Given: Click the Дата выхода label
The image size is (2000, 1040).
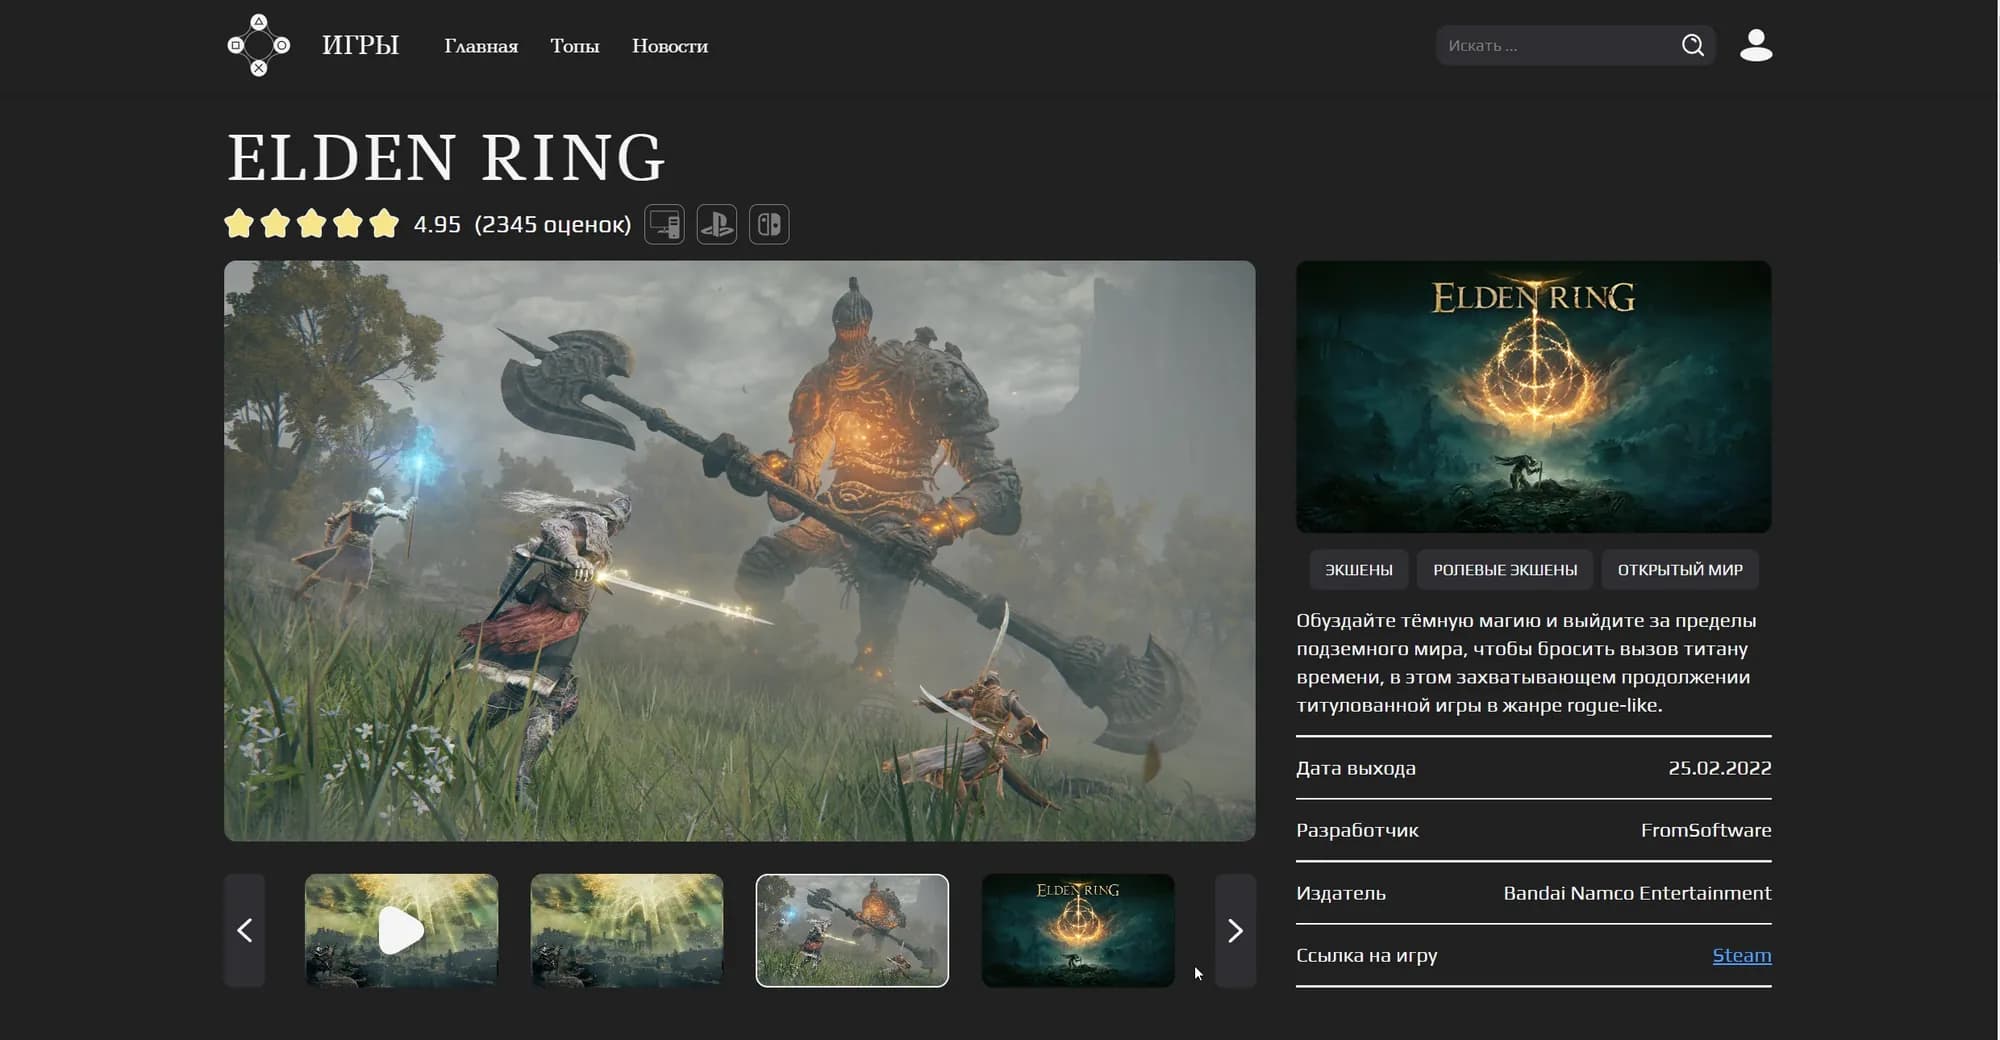Looking at the screenshot, I should 1356,768.
